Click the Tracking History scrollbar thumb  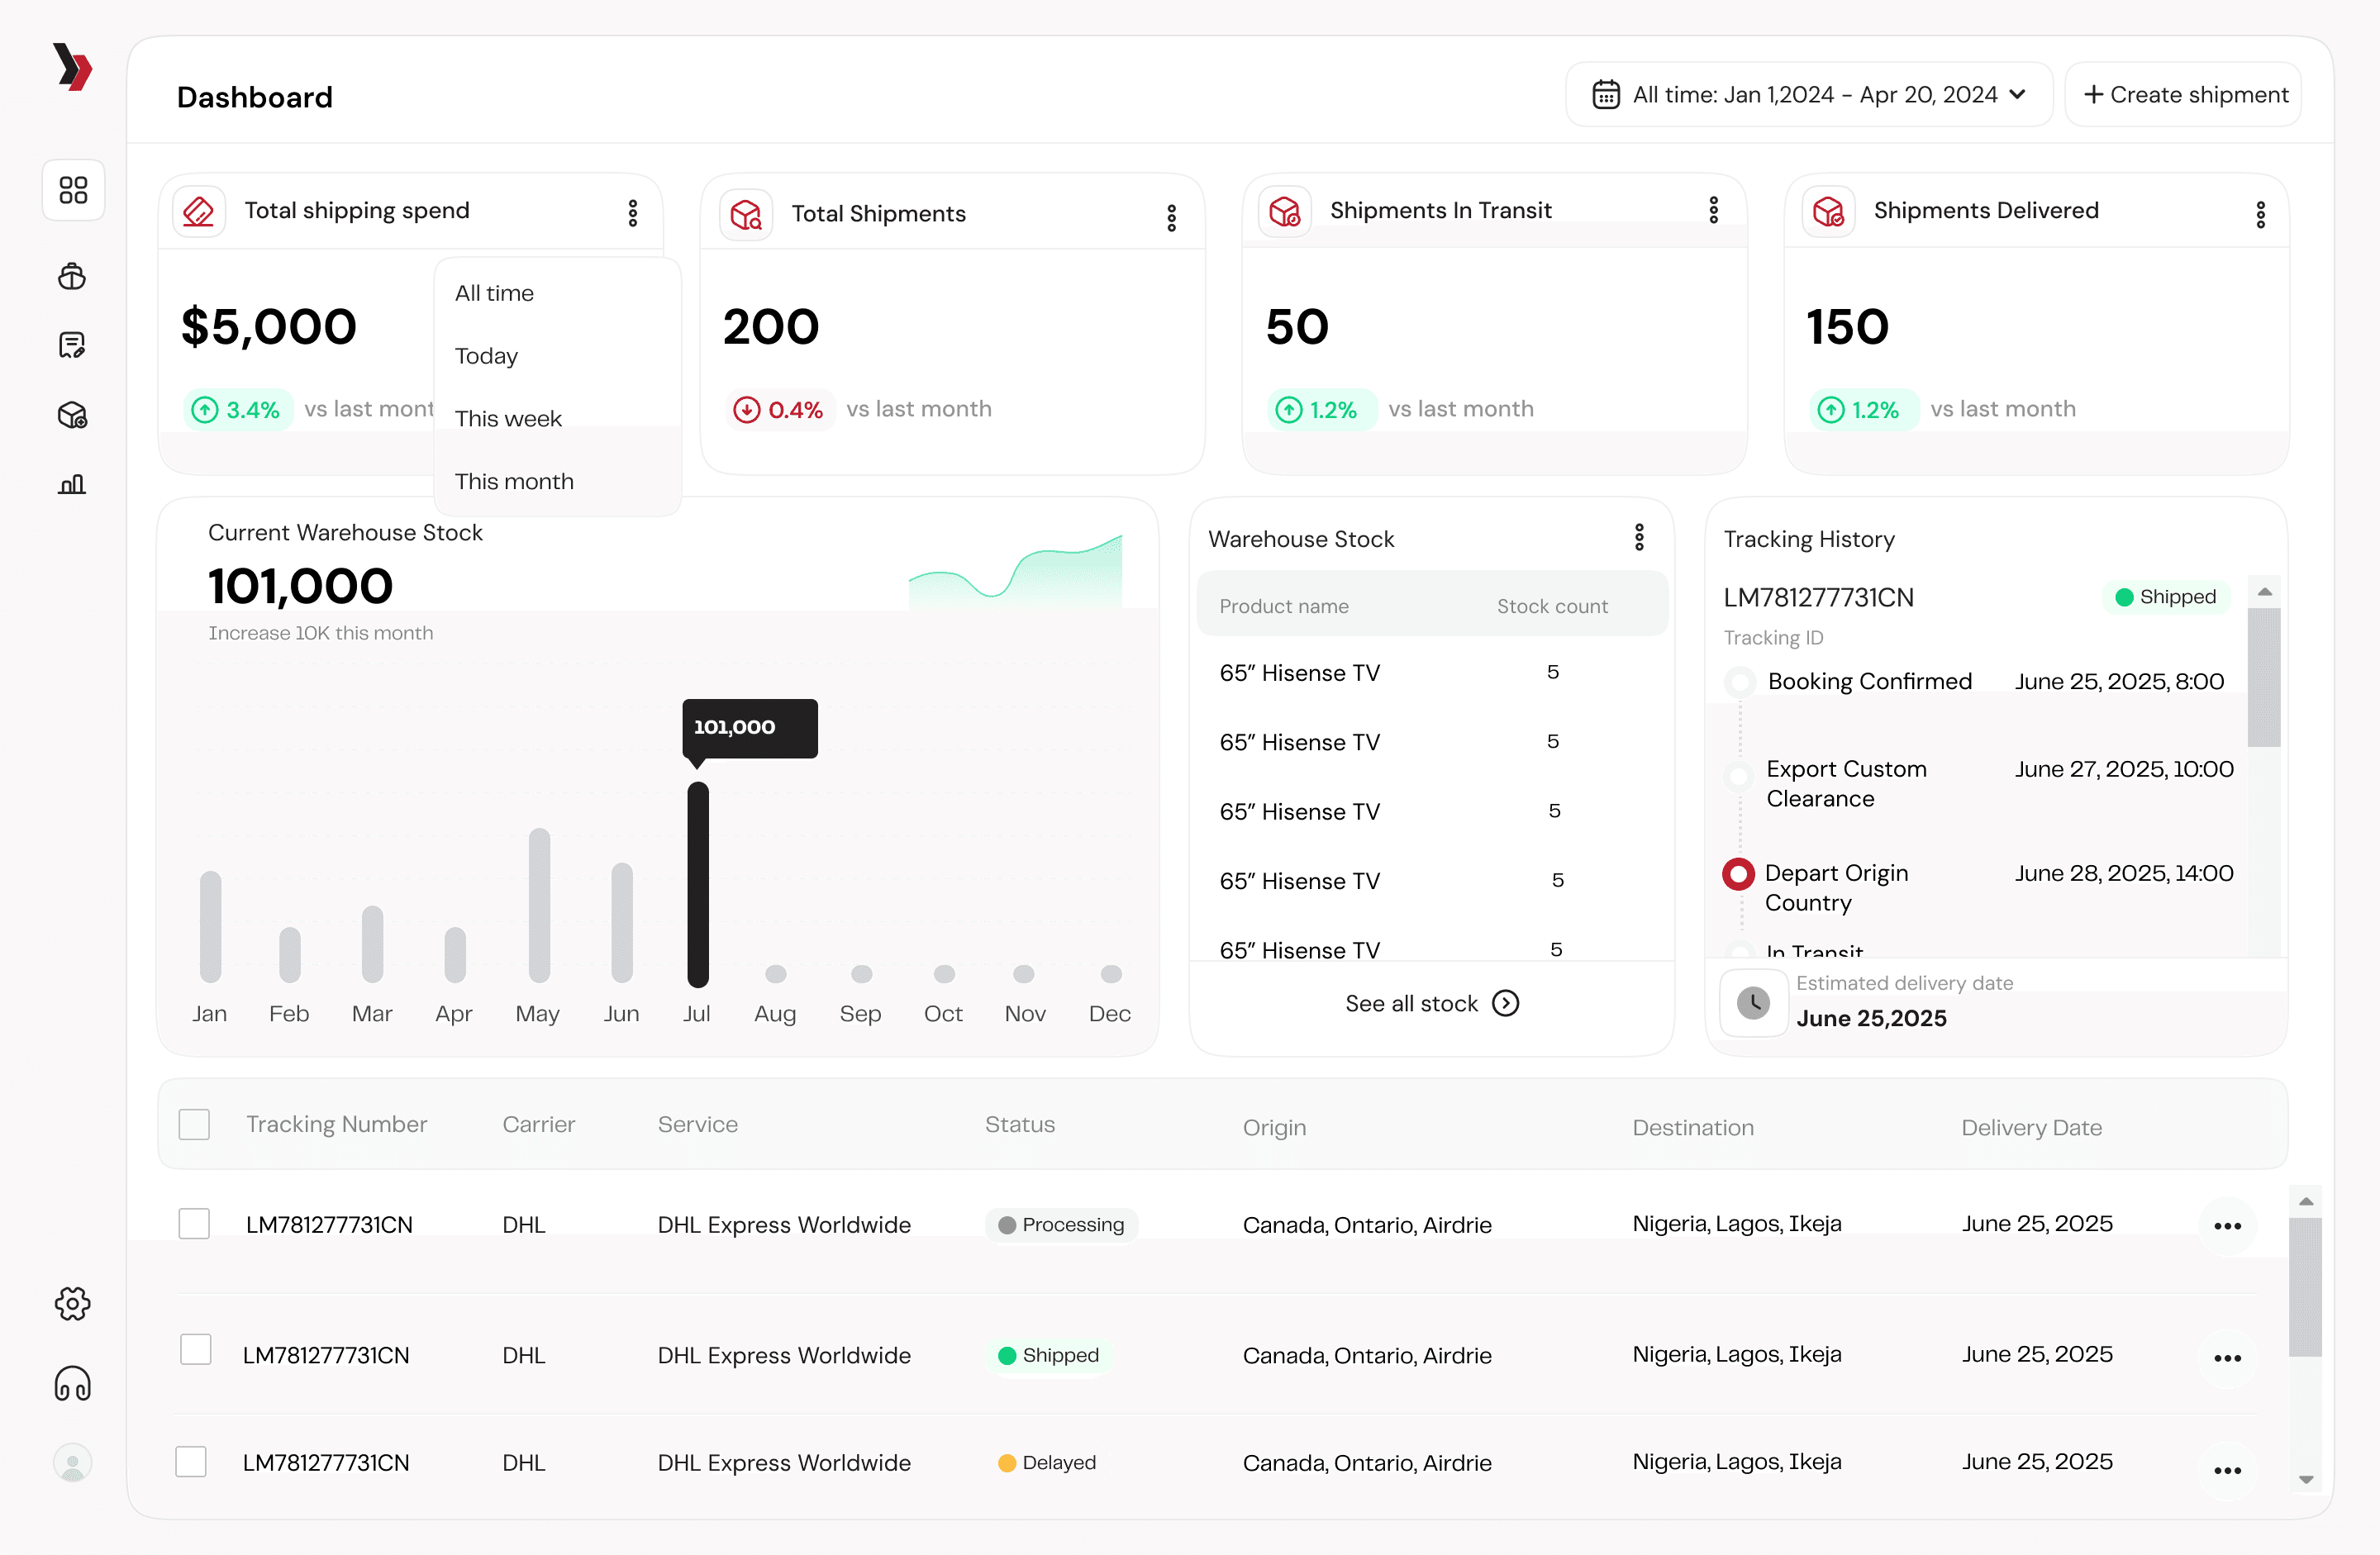tap(2264, 677)
